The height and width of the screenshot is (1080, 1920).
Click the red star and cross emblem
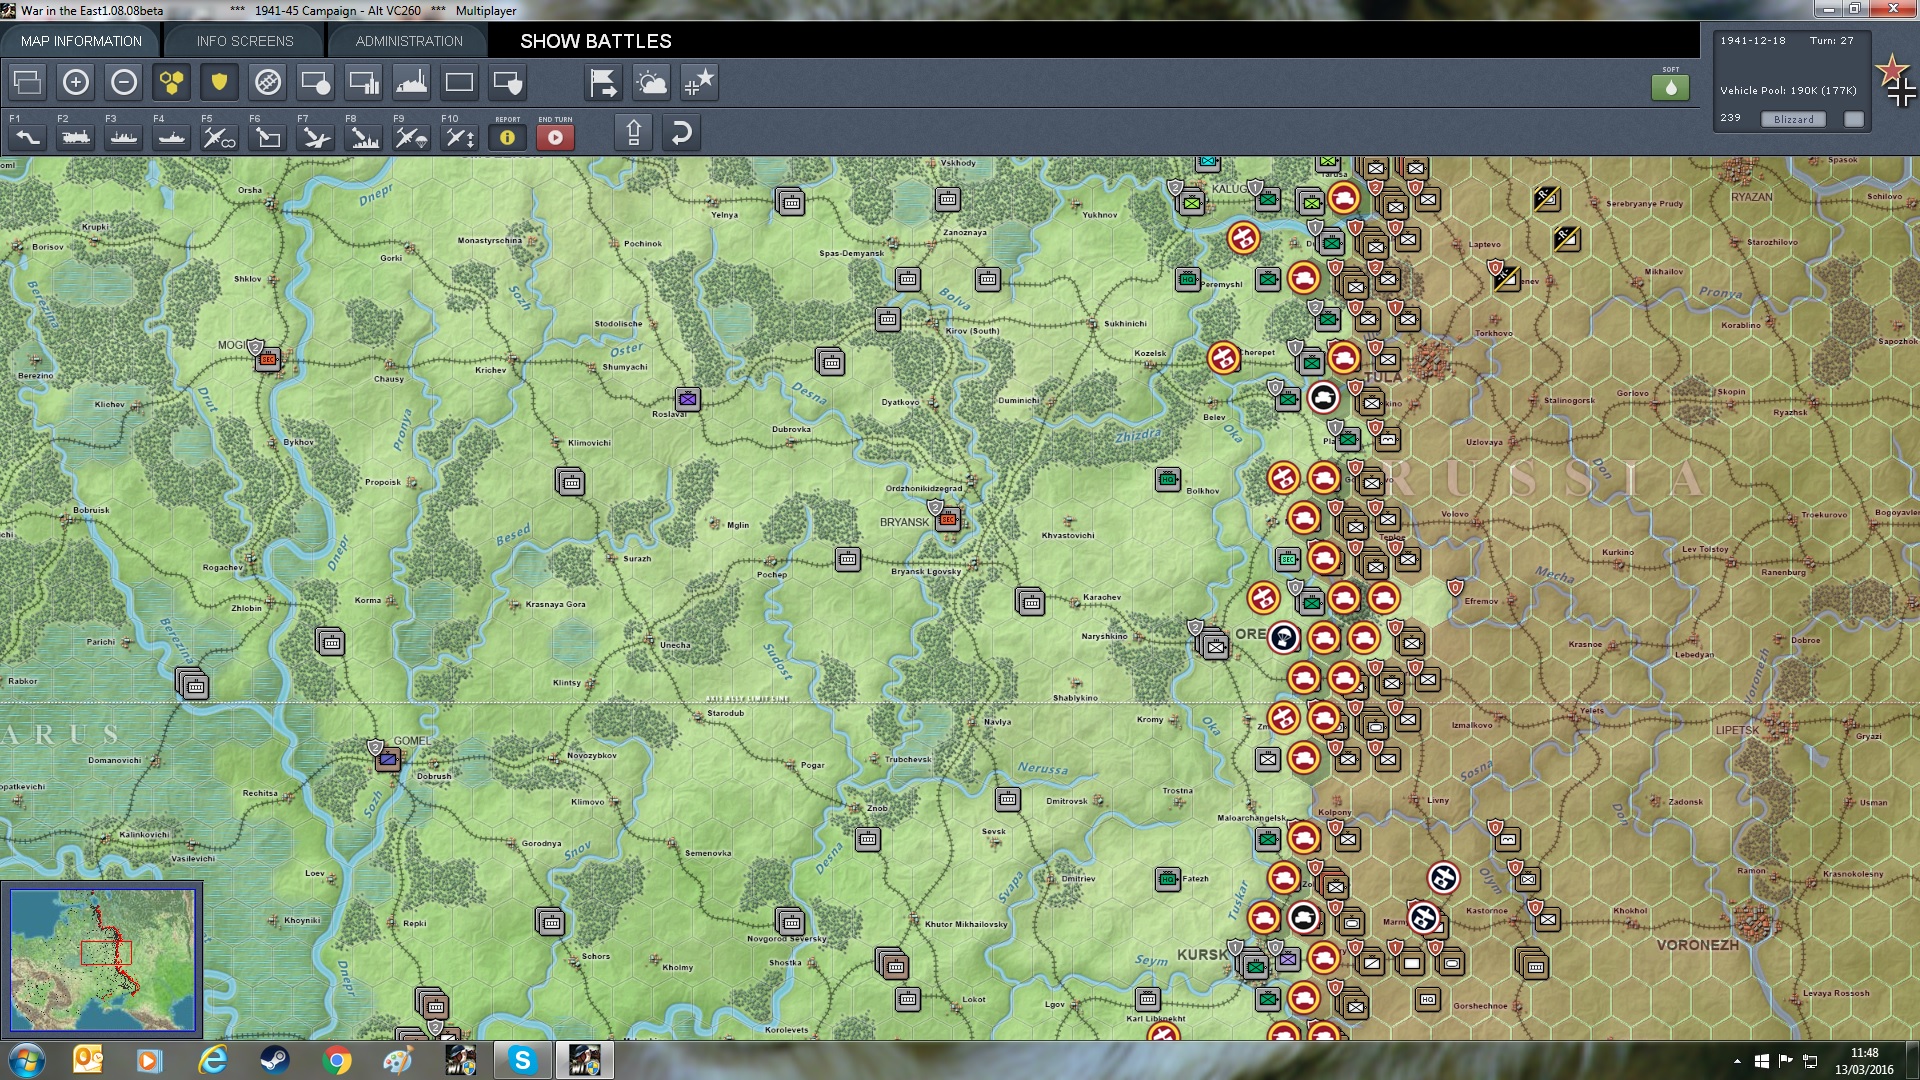(x=1895, y=80)
